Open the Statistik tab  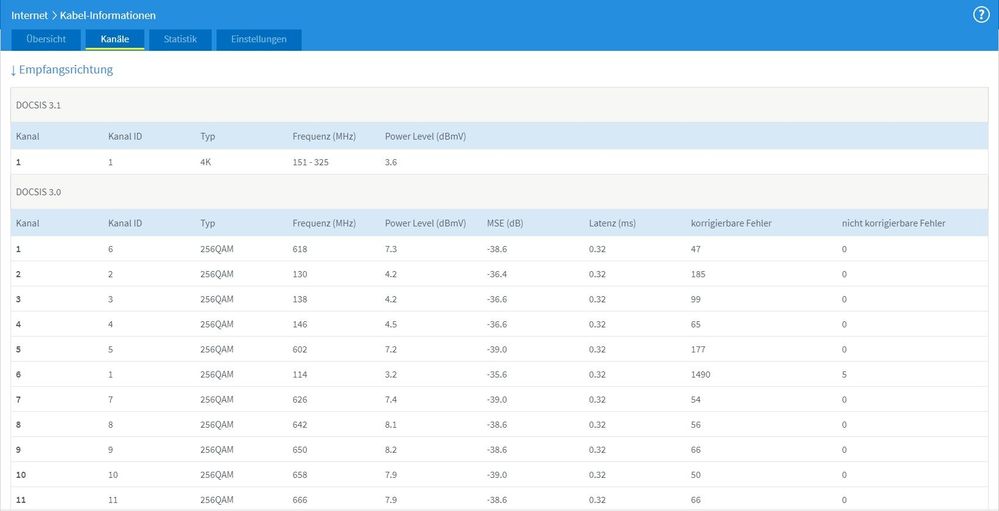180,40
